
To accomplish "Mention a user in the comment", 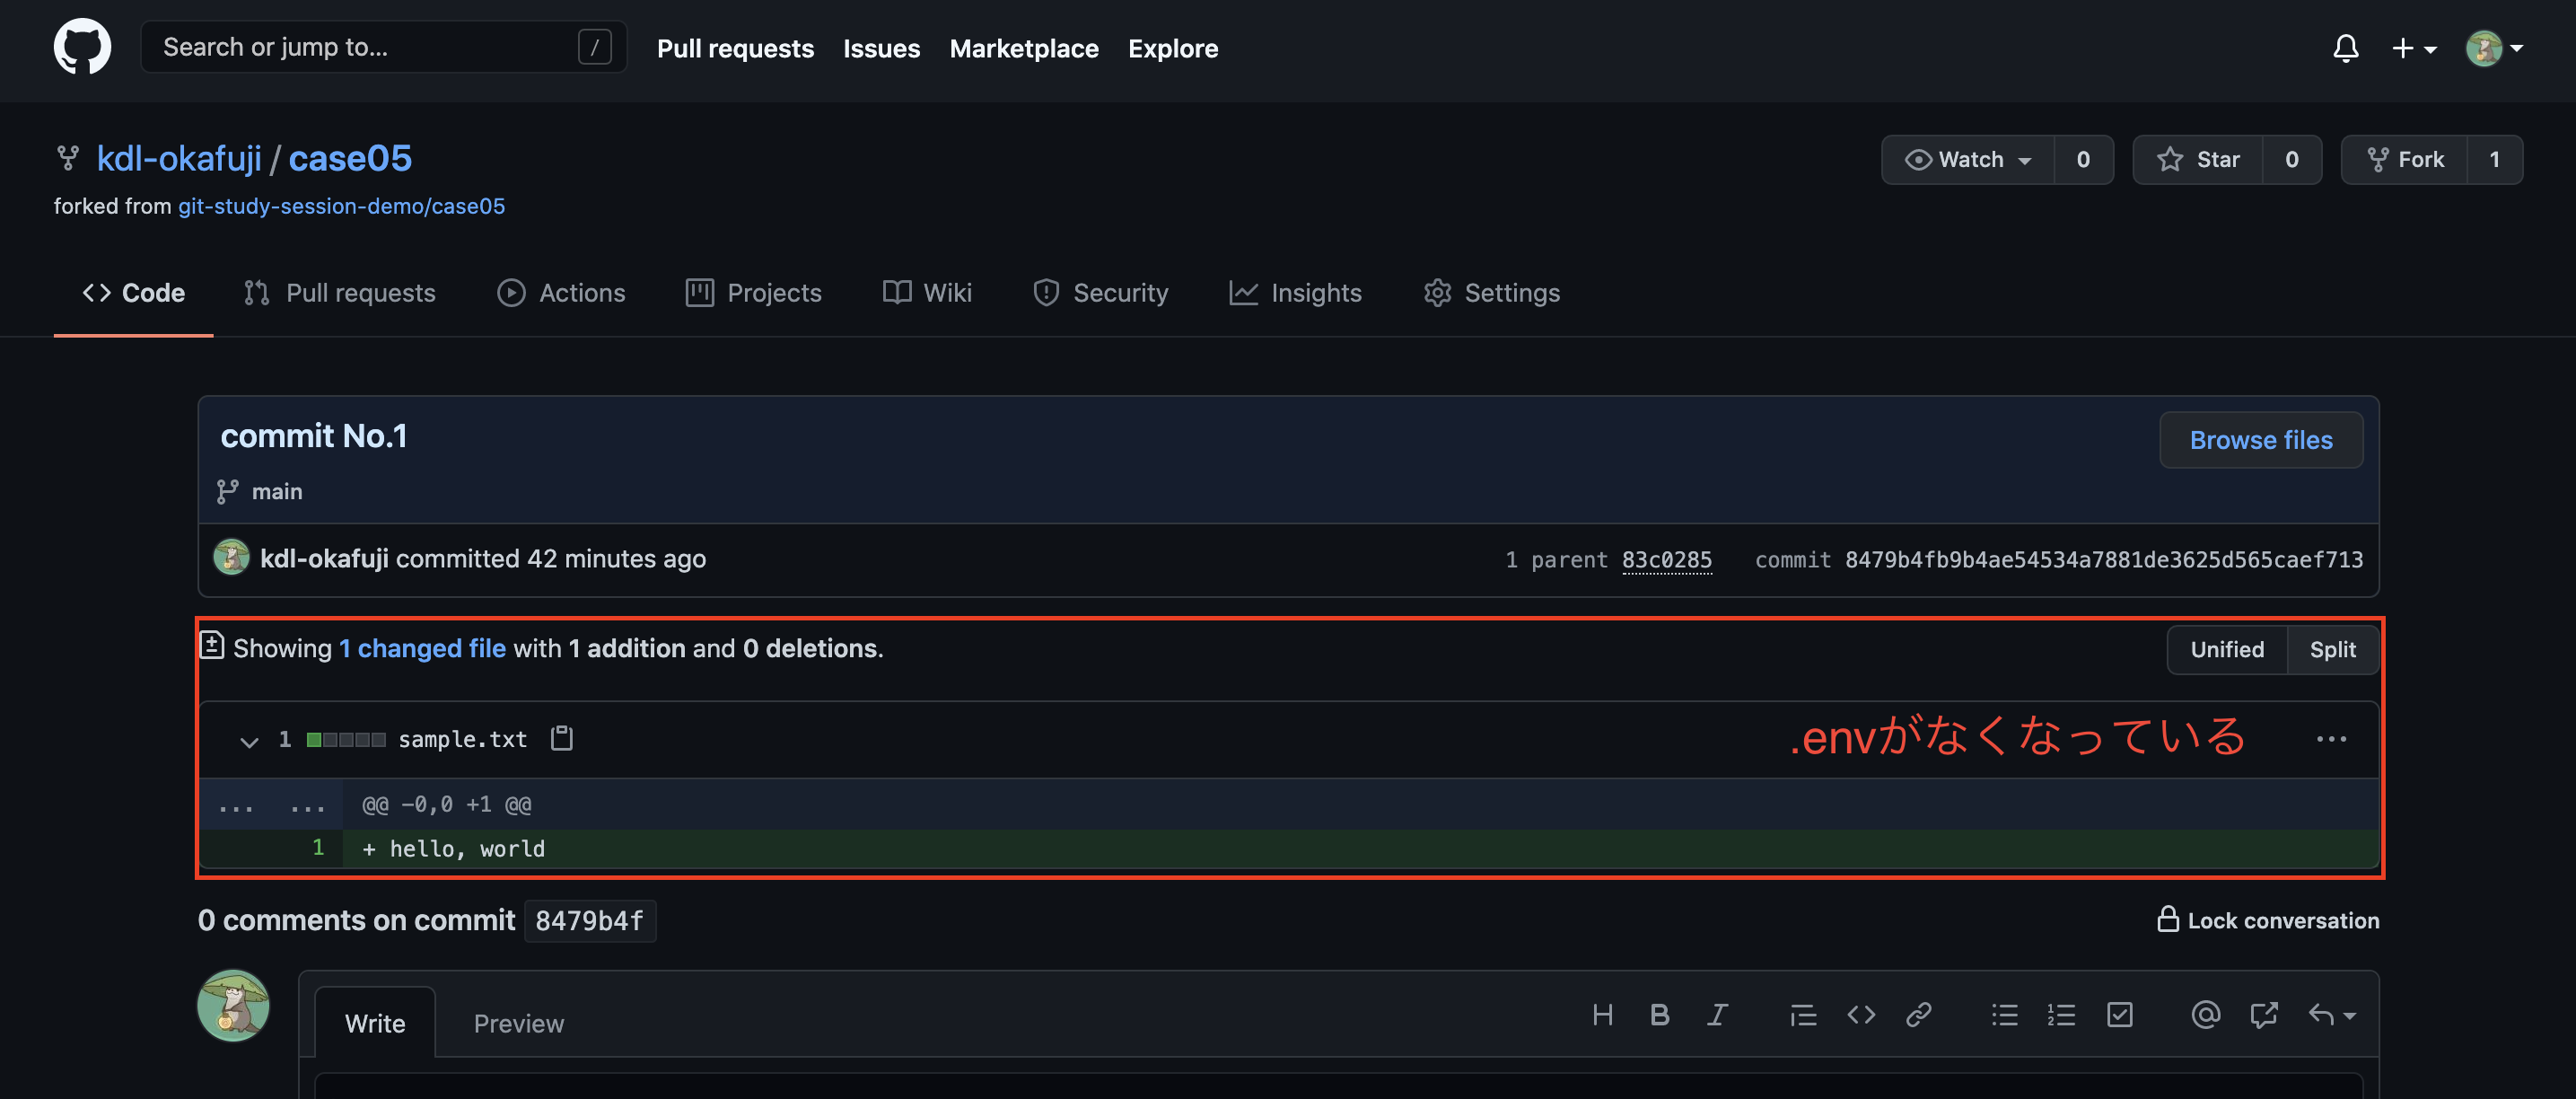I will click(2207, 1014).
